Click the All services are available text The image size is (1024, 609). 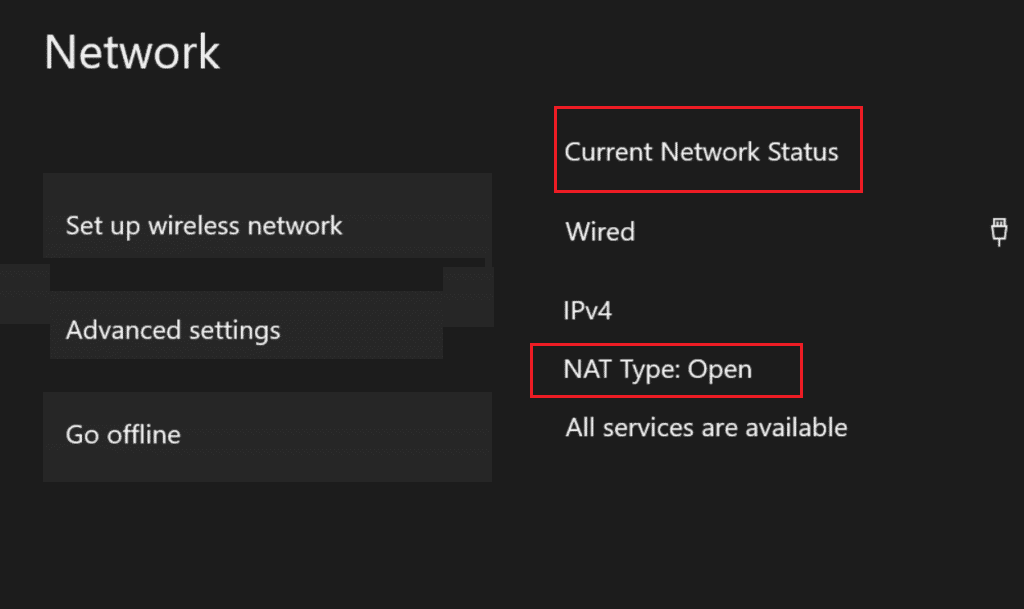pos(706,428)
